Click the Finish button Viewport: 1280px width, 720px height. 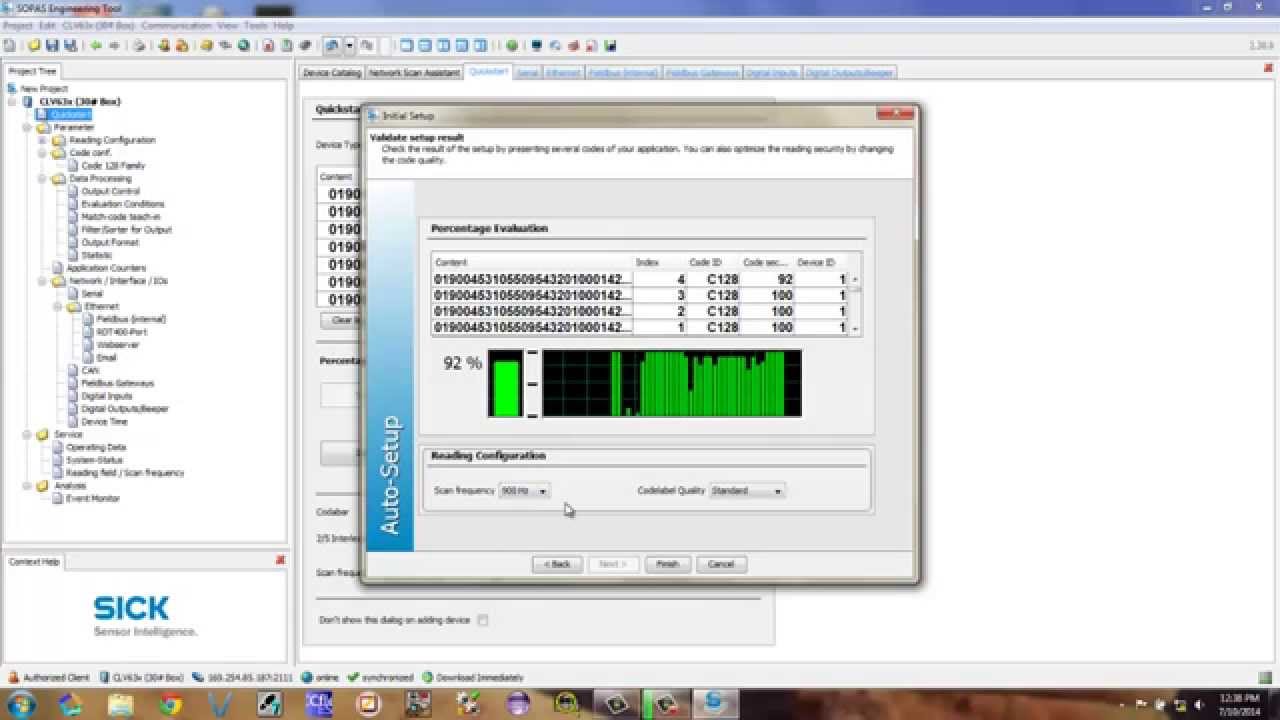[x=668, y=564]
